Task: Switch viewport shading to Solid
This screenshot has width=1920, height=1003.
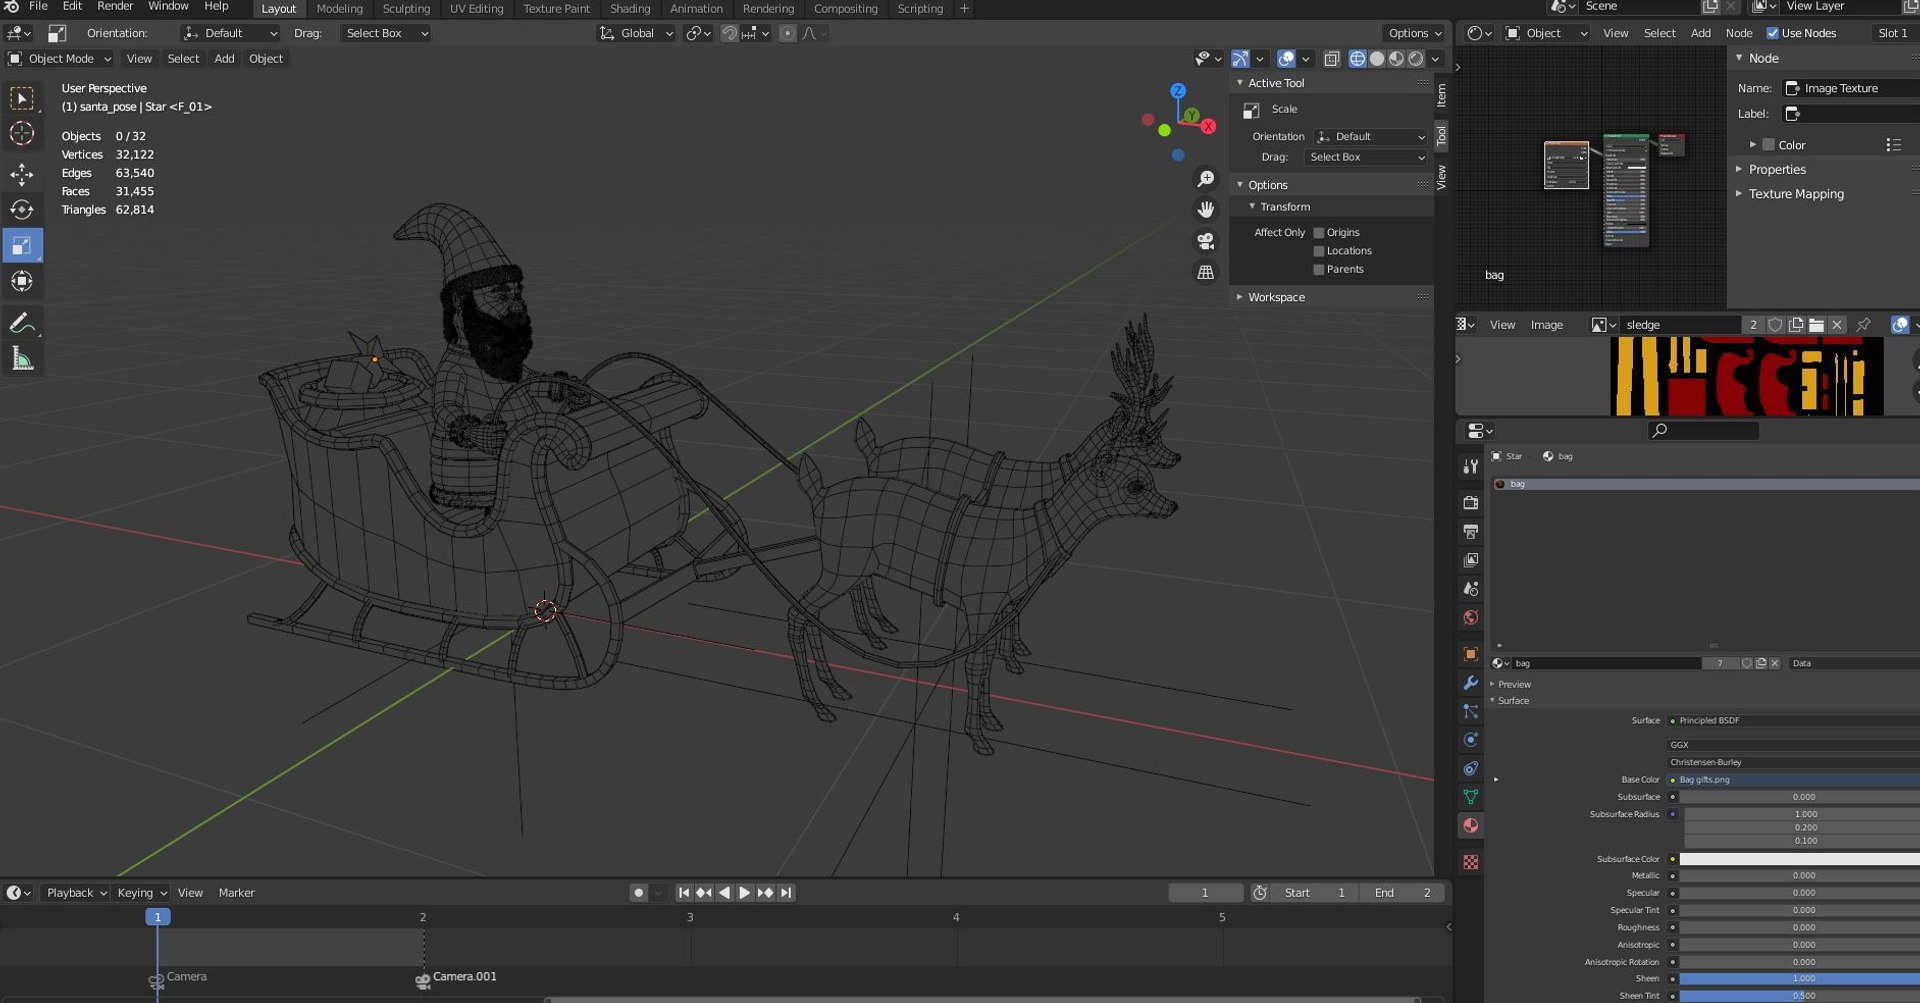Action: pos(1377,59)
